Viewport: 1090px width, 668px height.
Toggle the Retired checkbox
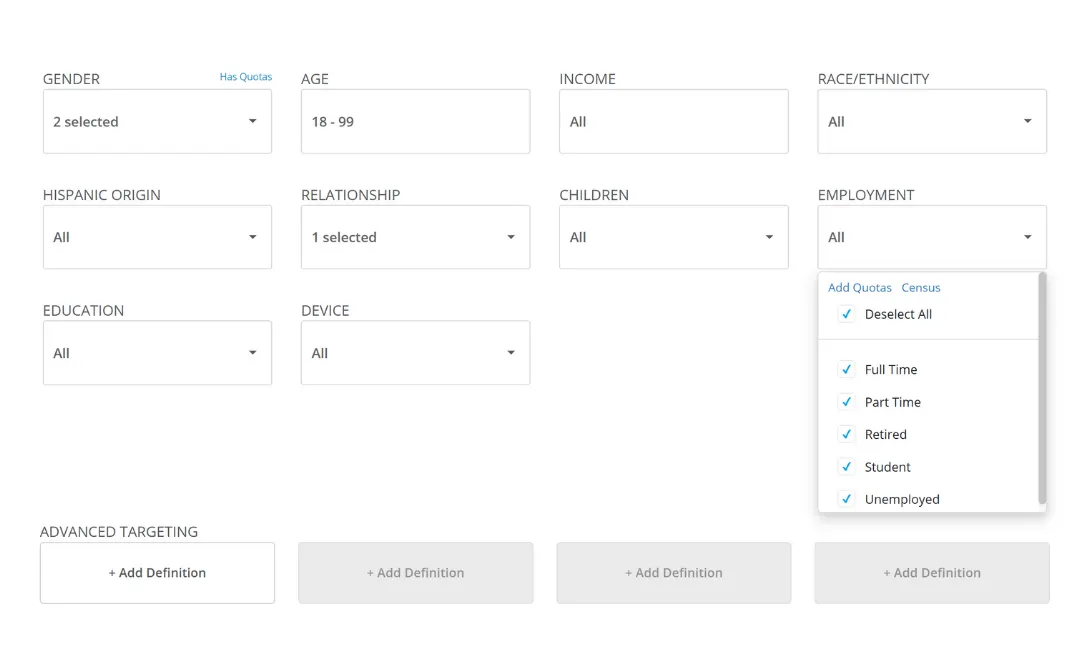coord(846,435)
